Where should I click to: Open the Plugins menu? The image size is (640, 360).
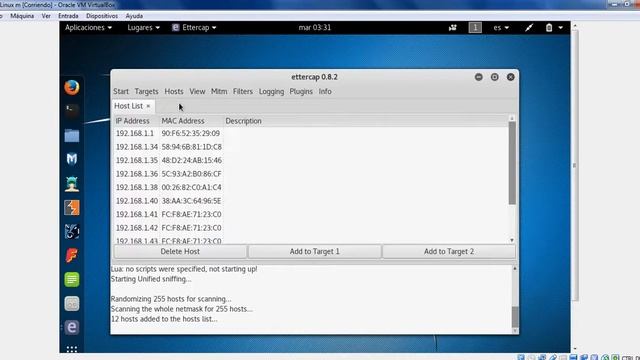point(301,91)
